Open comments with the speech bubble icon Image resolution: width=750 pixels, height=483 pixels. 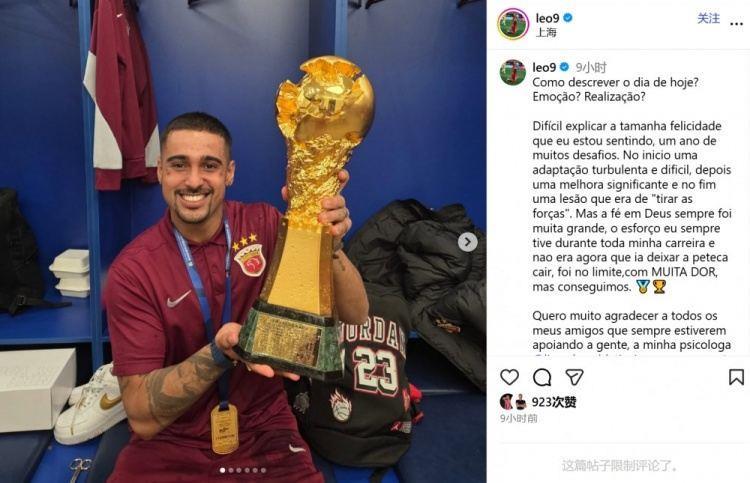point(542,377)
